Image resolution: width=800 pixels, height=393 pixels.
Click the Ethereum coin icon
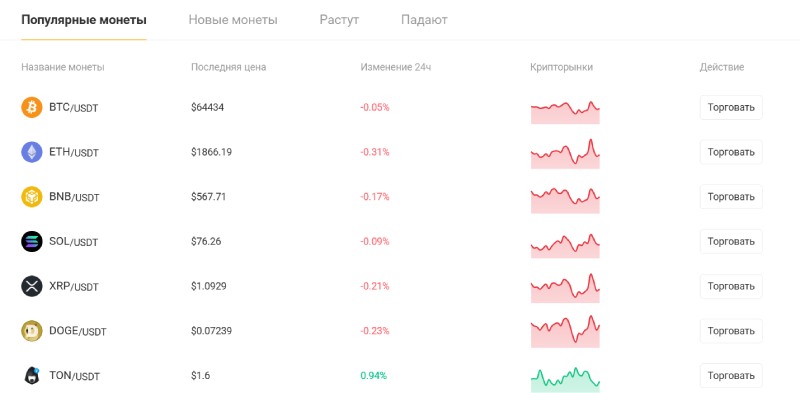tap(32, 152)
